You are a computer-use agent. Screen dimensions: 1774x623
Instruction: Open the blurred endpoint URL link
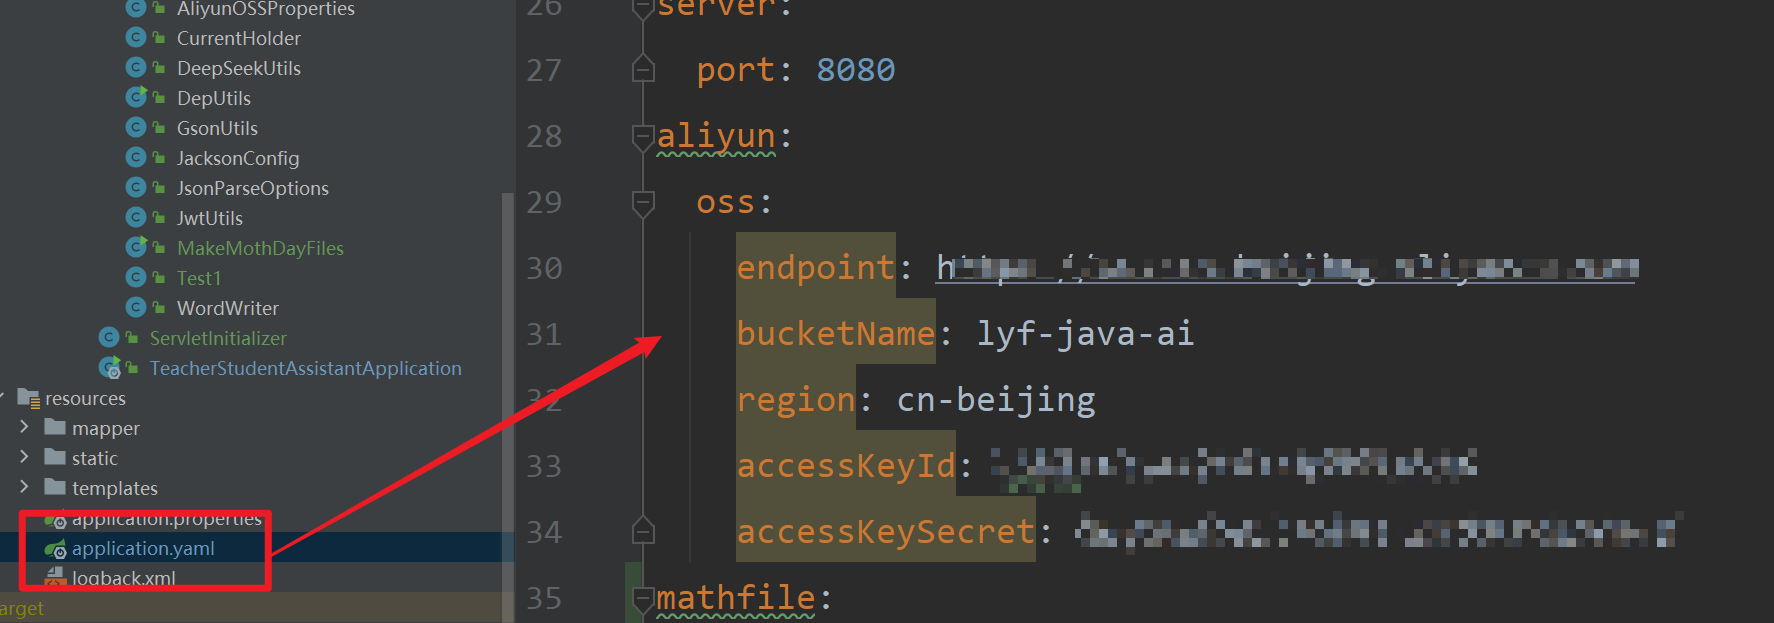click(1286, 267)
